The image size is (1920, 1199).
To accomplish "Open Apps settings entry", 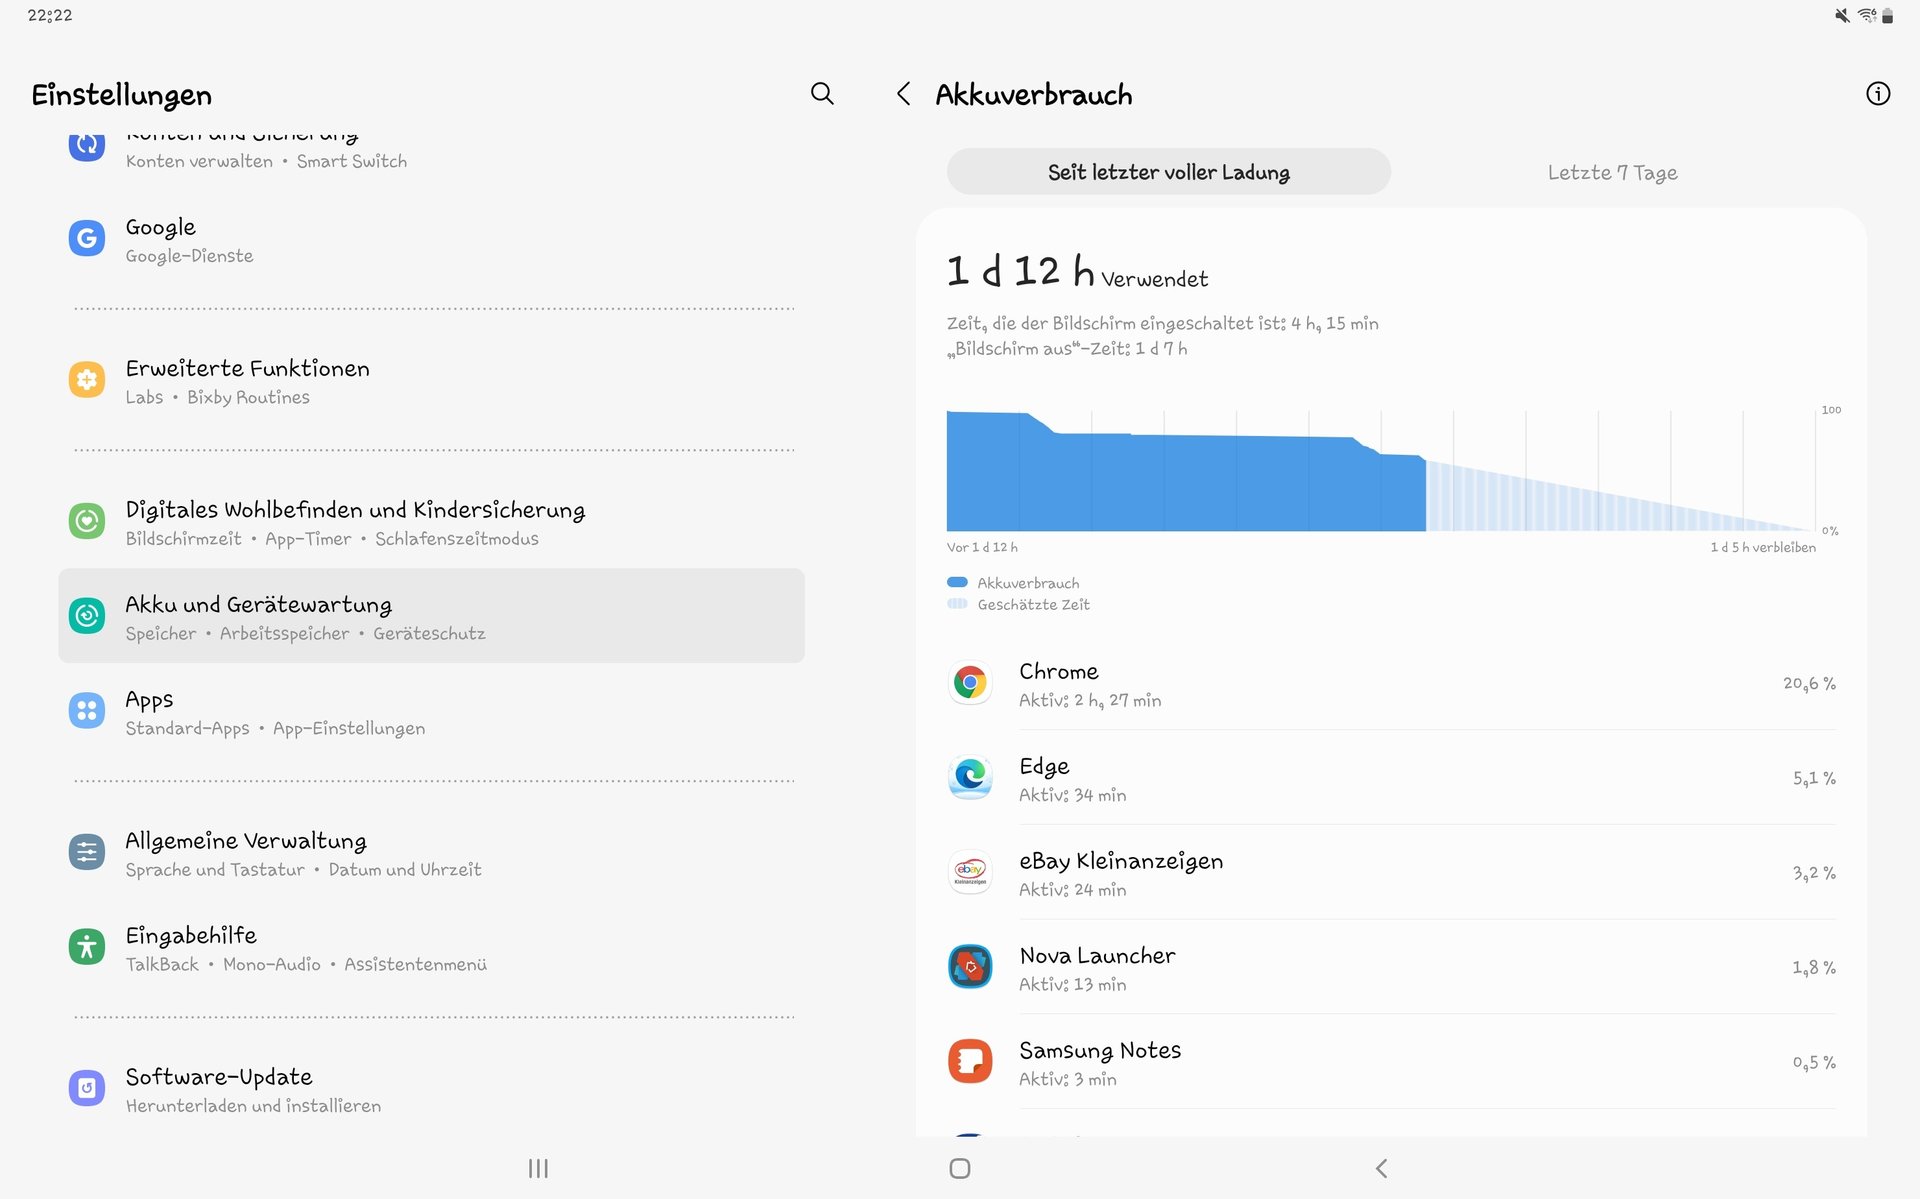I will click(x=431, y=711).
